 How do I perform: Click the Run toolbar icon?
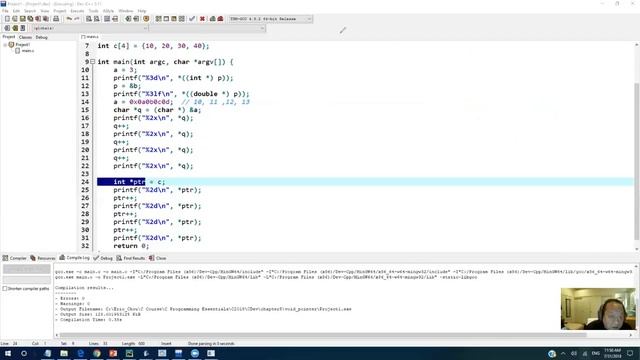tap(166, 19)
